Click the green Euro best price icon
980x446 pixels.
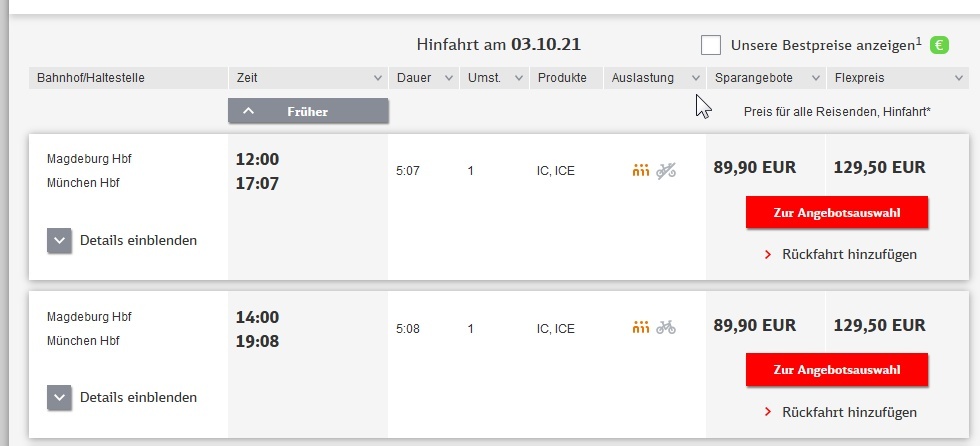pyautogui.click(x=939, y=45)
